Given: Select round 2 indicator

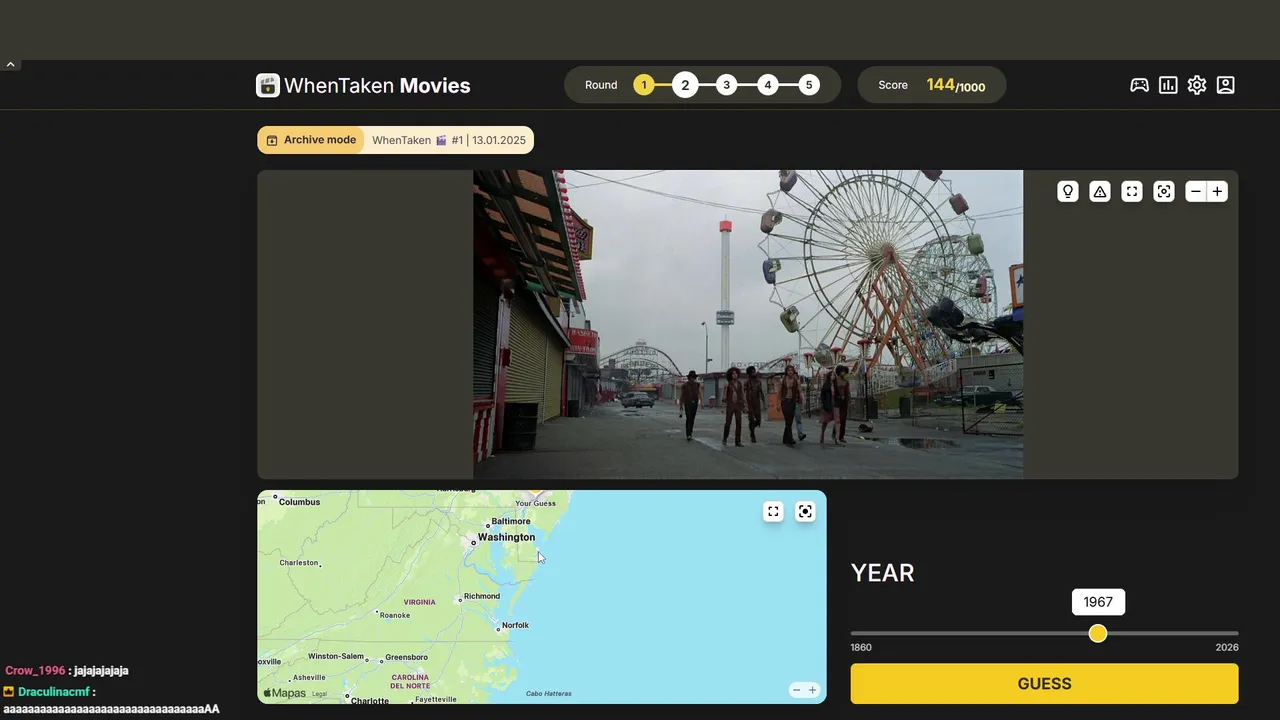Looking at the screenshot, I should pos(685,85).
